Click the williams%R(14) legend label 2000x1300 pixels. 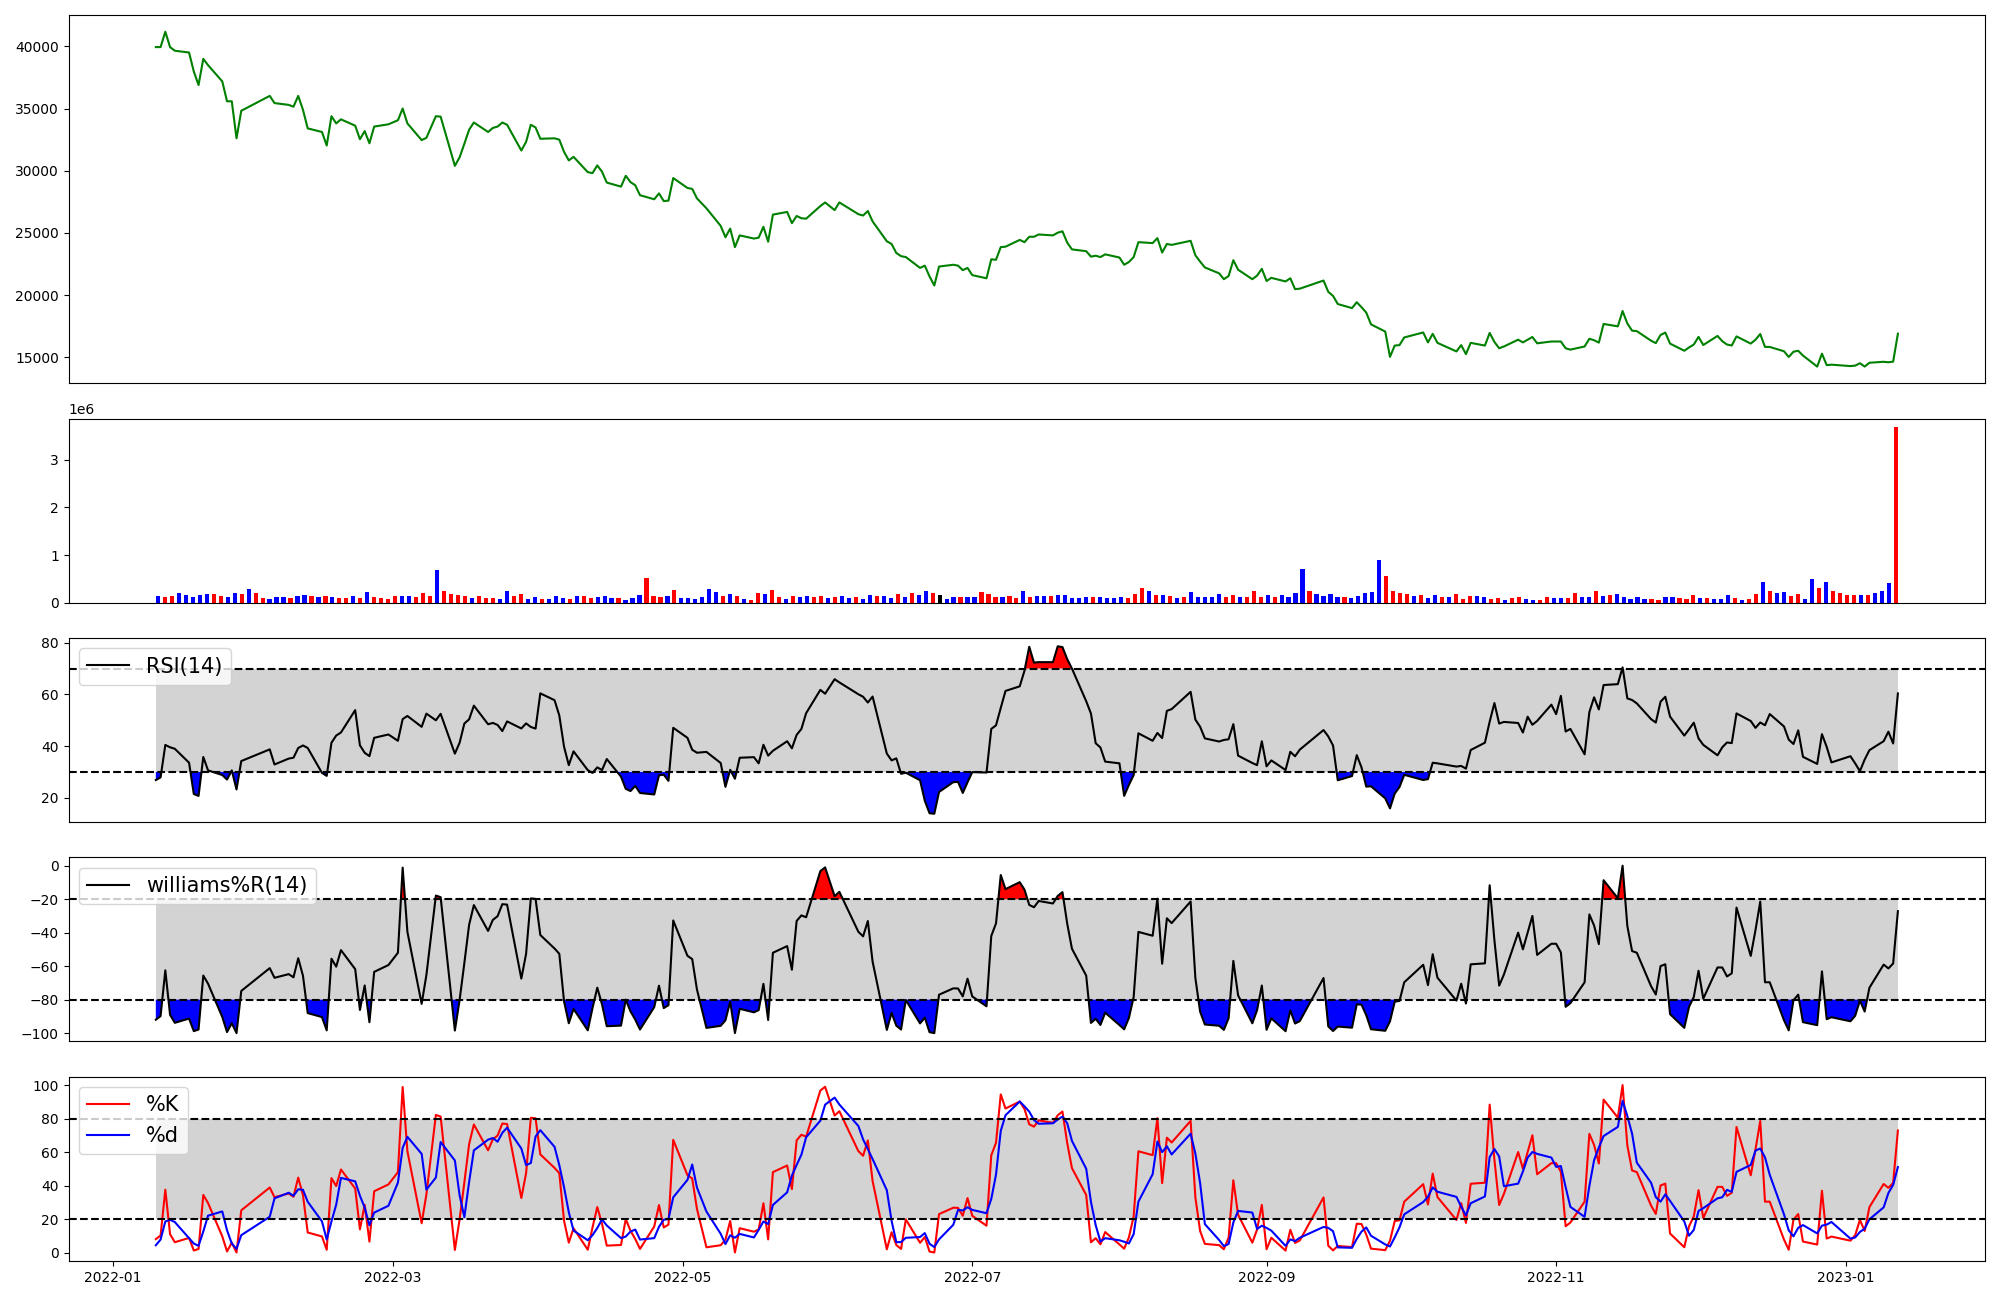click(x=226, y=885)
